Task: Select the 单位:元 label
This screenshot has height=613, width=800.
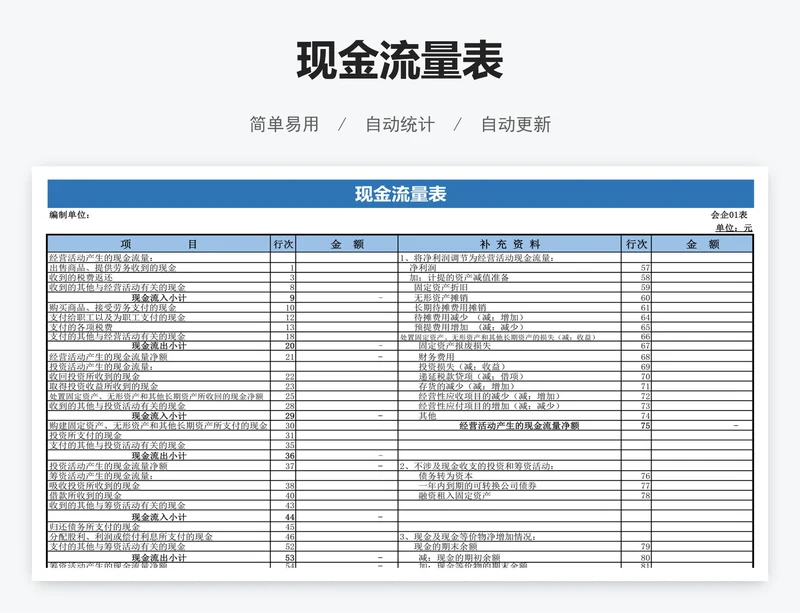Action: [x=734, y=228]
